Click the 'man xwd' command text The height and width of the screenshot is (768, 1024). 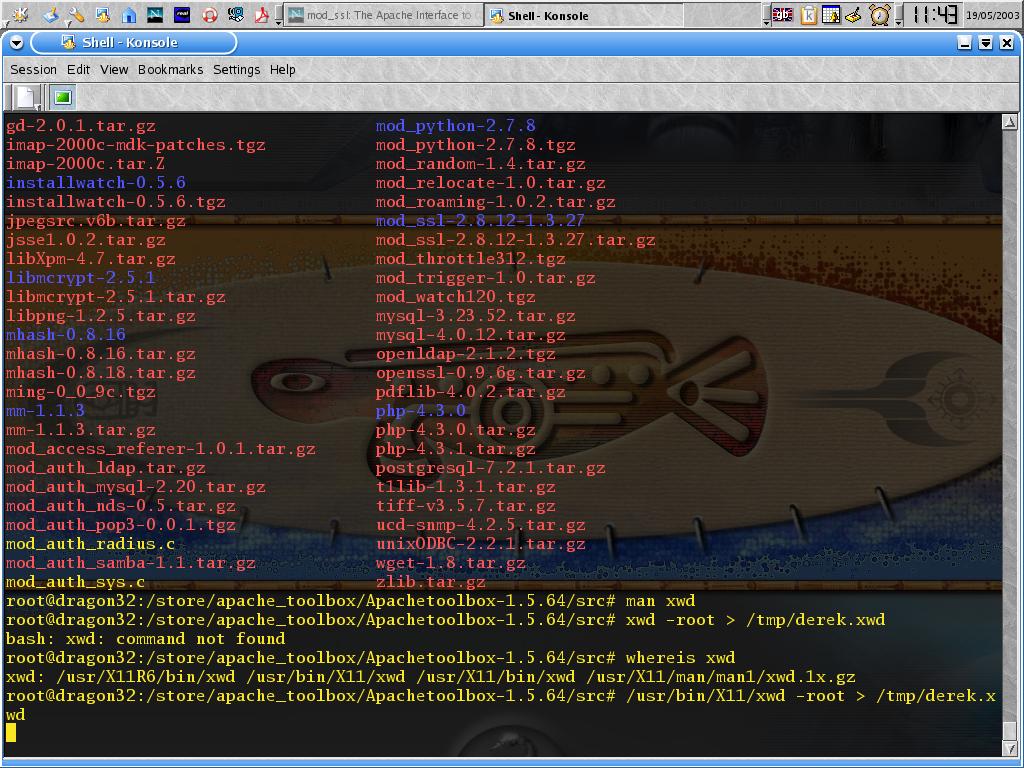pos(660,601)
